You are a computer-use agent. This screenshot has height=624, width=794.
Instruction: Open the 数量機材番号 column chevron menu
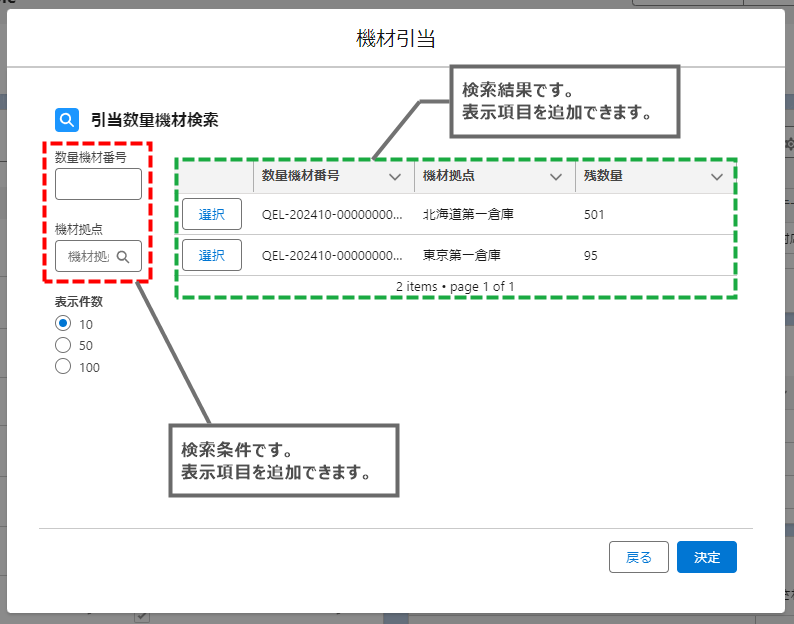[x=395, y=176]
